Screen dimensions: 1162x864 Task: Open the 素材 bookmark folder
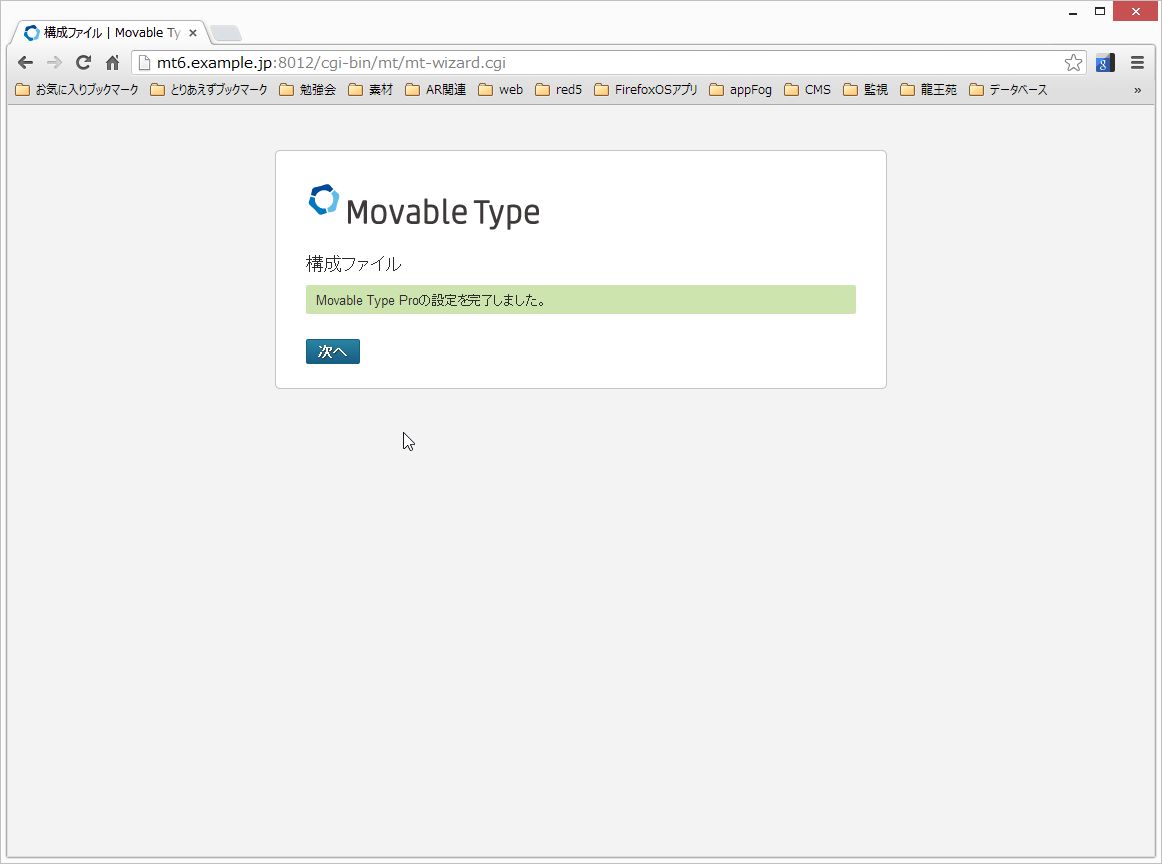click(371, 90)
